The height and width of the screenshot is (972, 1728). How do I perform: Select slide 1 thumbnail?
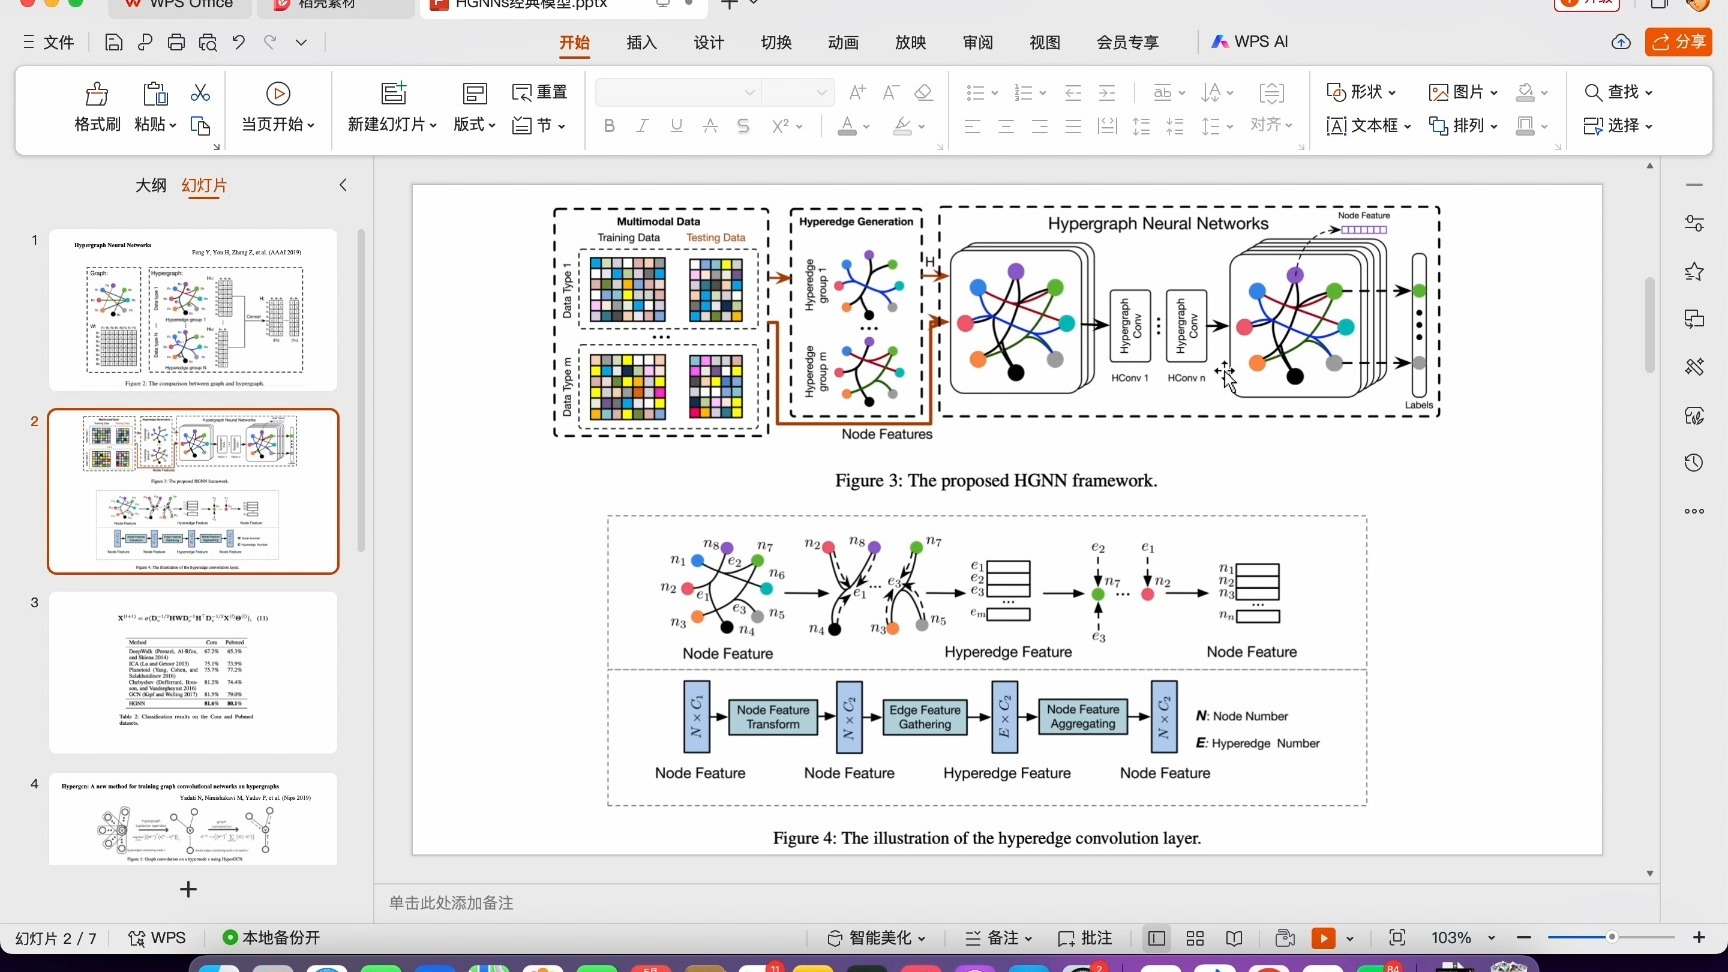click(x=193, y=310)
